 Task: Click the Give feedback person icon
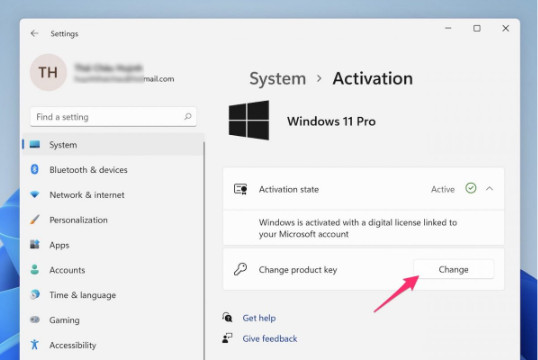pos(227,338)
